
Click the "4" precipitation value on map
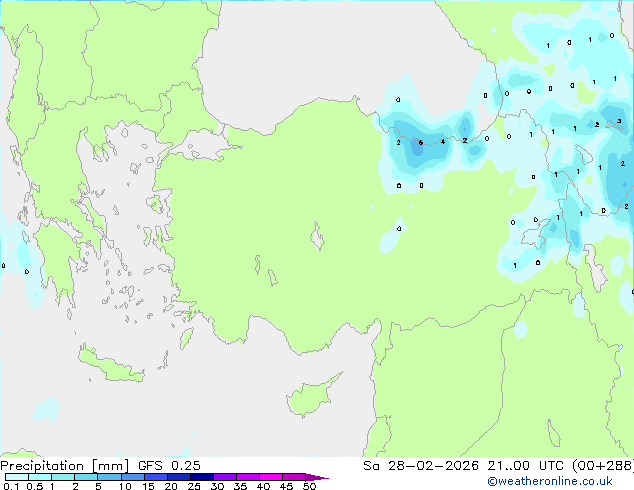(443, 142)
